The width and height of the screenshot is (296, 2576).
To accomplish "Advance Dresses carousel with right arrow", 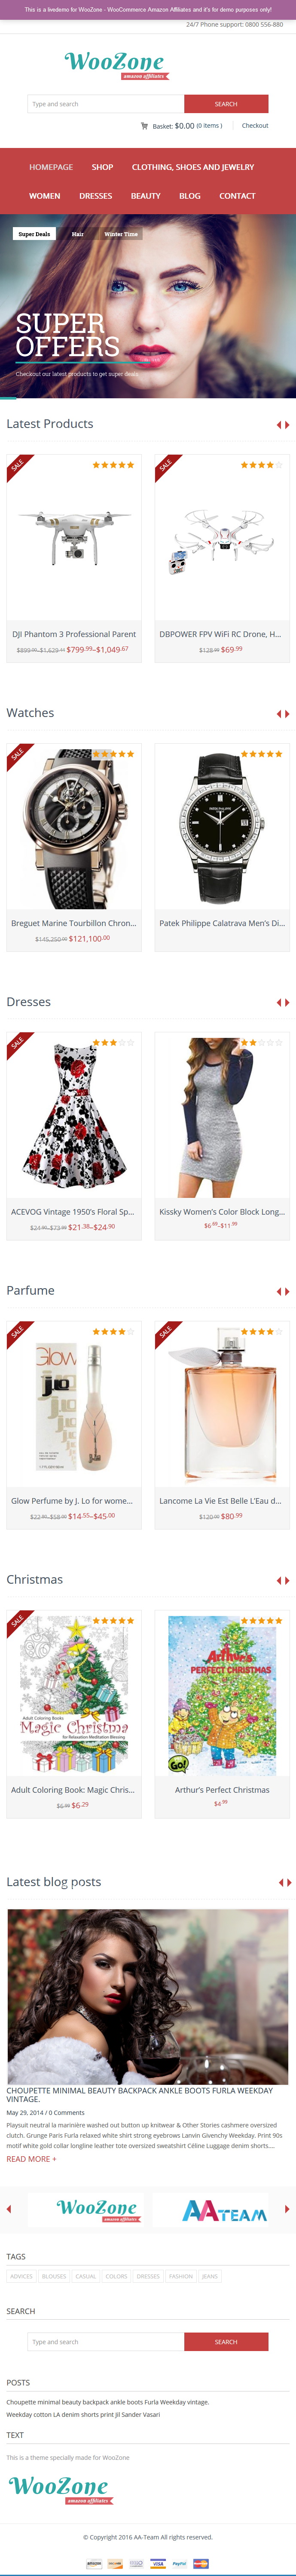I will coord(288,1003).
